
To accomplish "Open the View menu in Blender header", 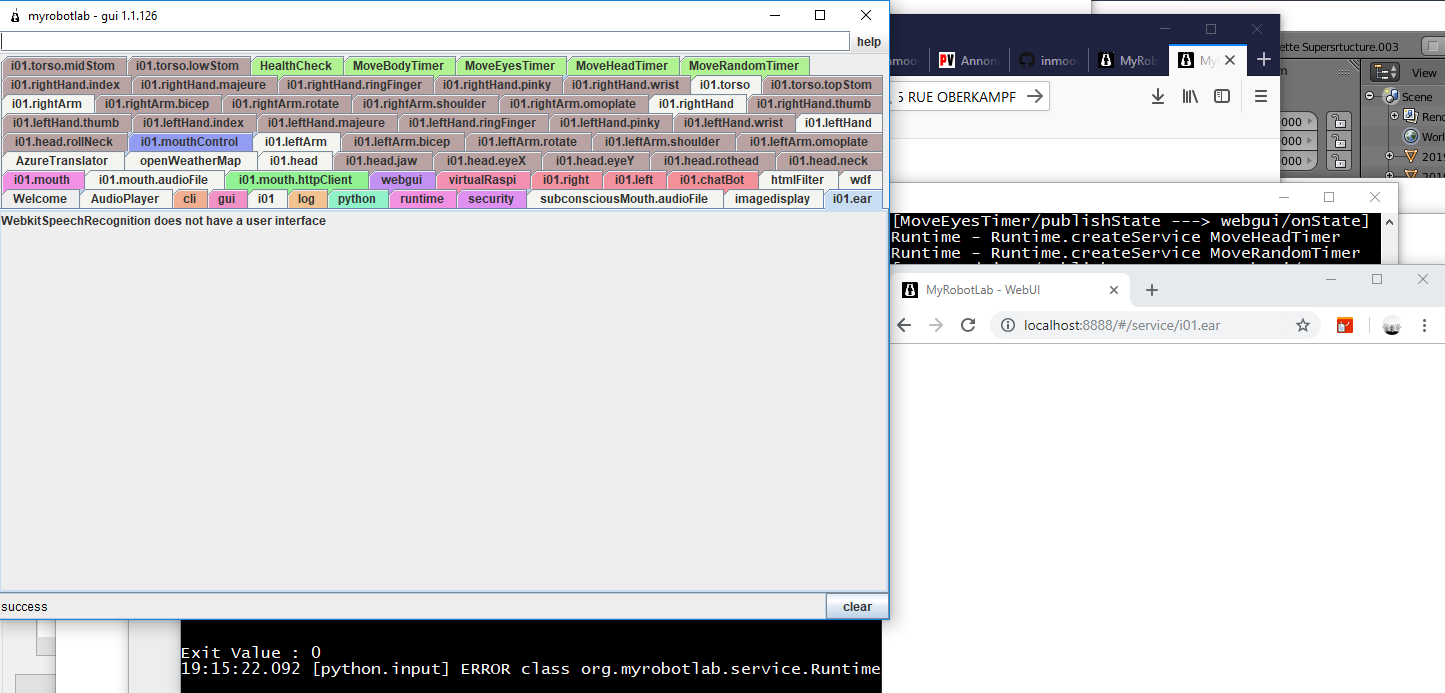I will pos(1424,73).
